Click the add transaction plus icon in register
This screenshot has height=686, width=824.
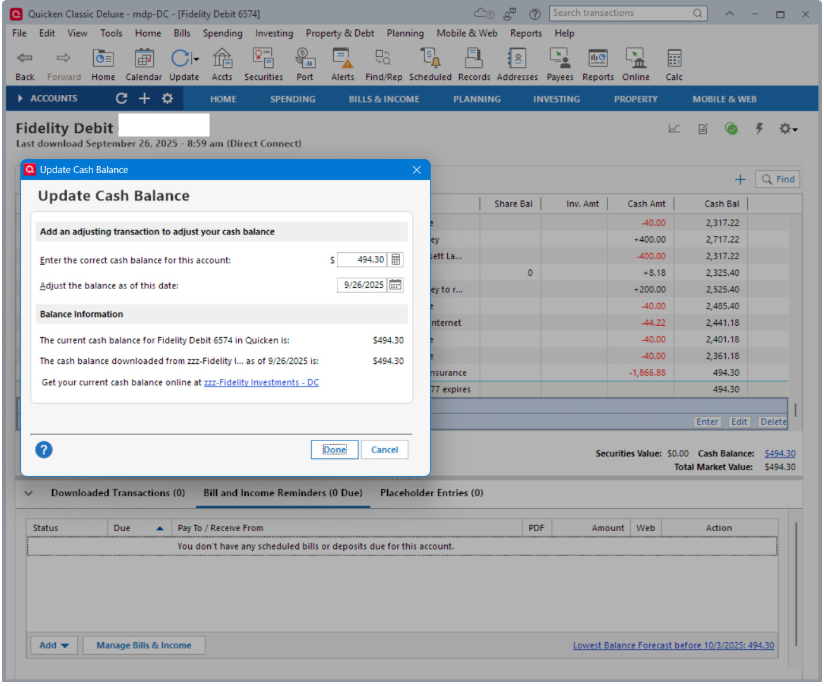pos(740,180)
